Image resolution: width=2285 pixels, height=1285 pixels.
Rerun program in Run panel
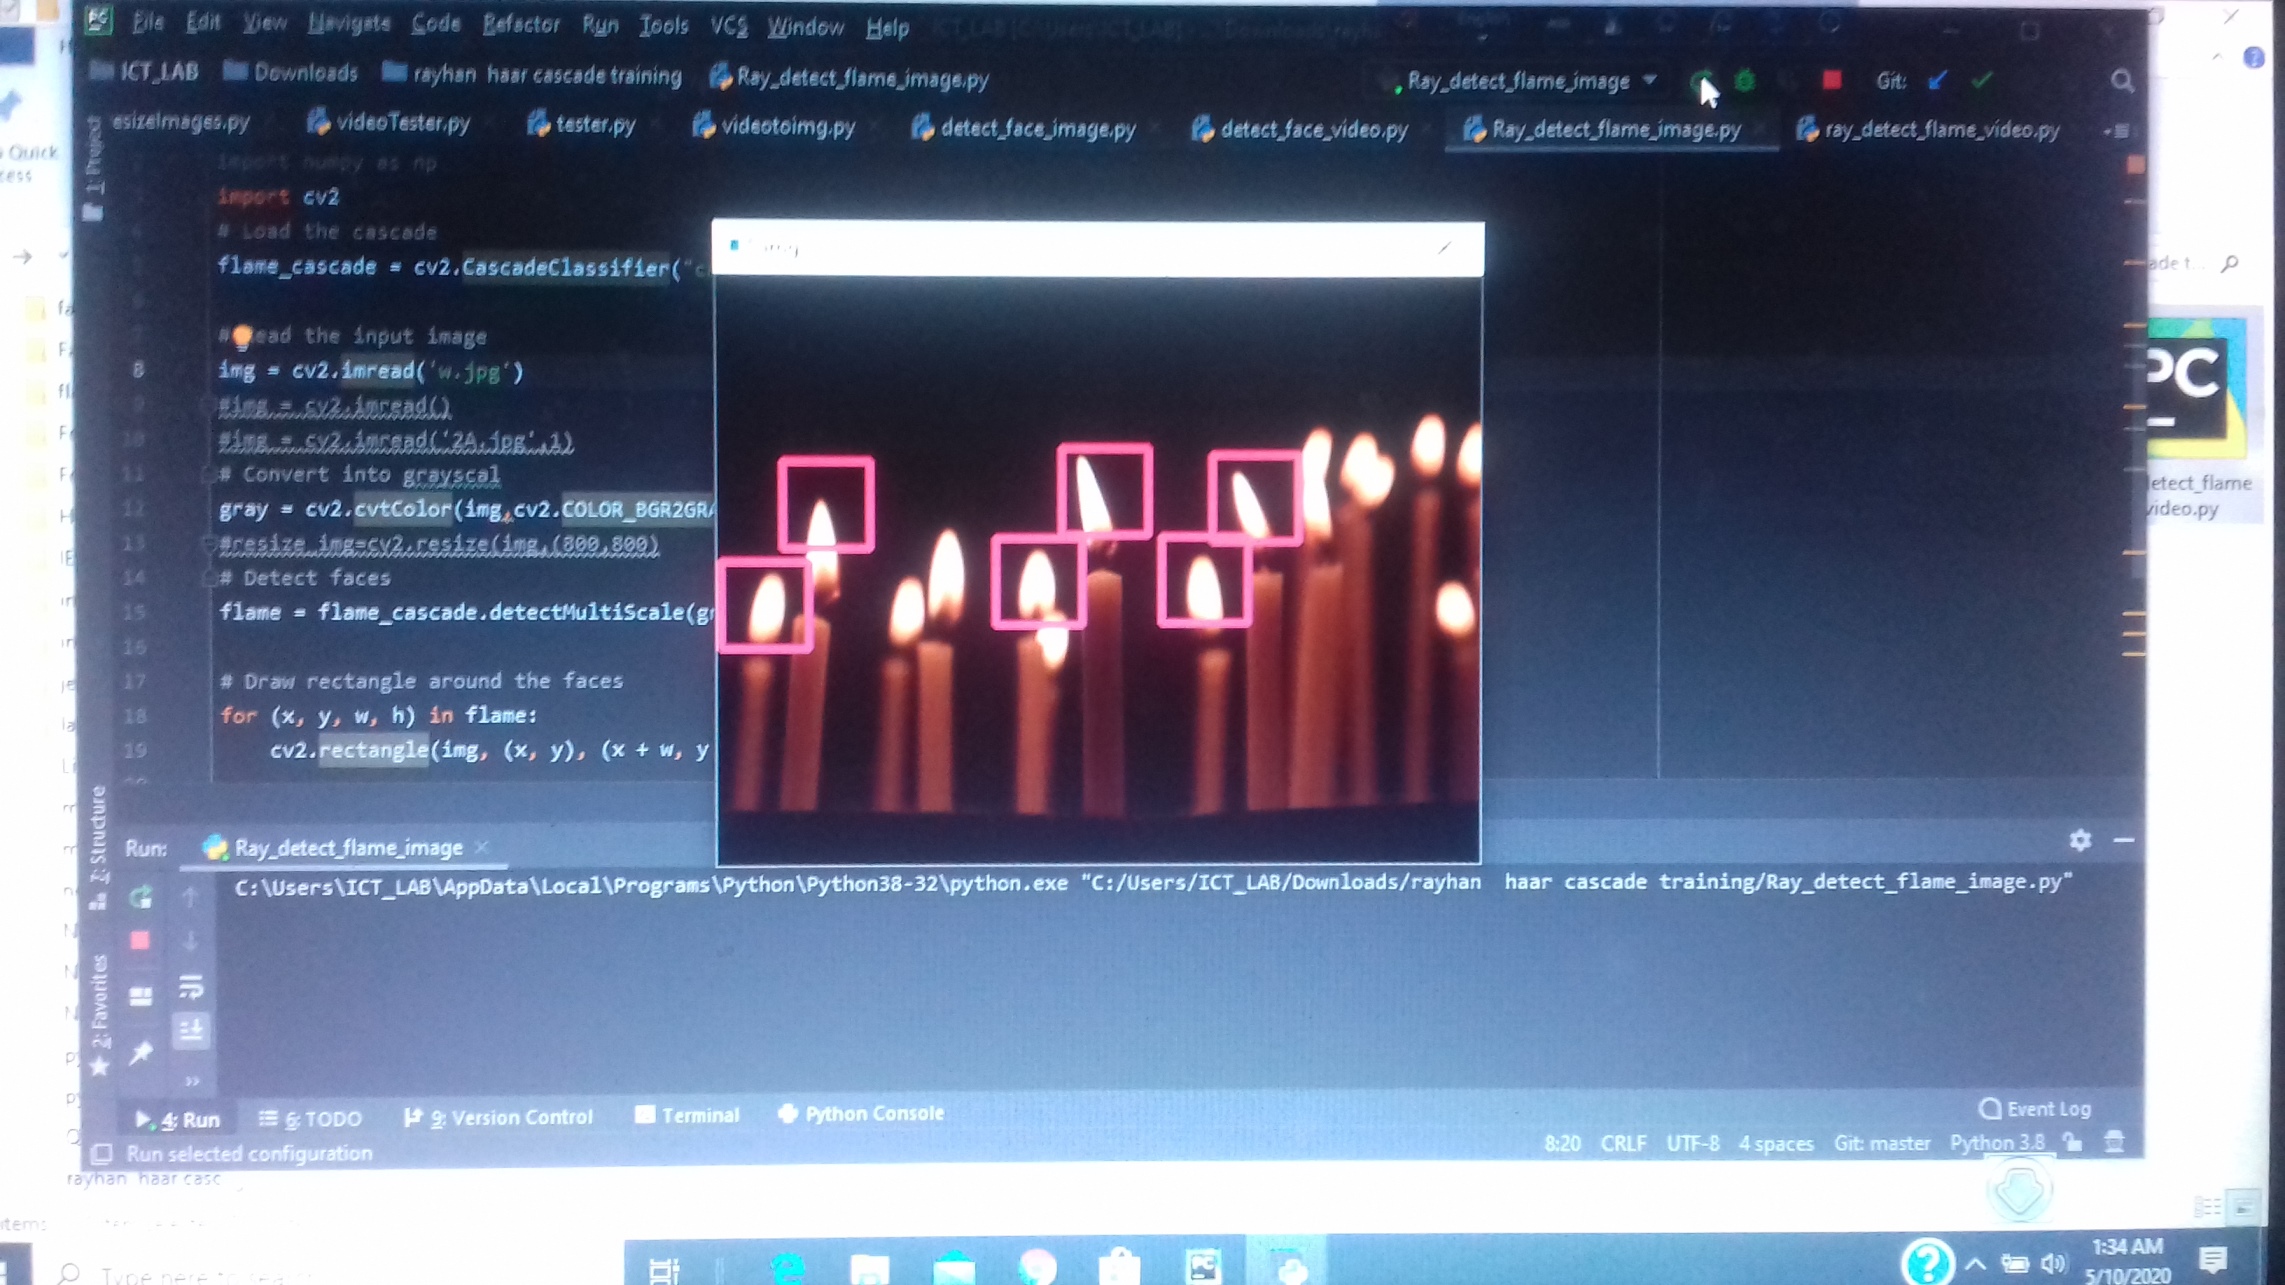[141, 897]
